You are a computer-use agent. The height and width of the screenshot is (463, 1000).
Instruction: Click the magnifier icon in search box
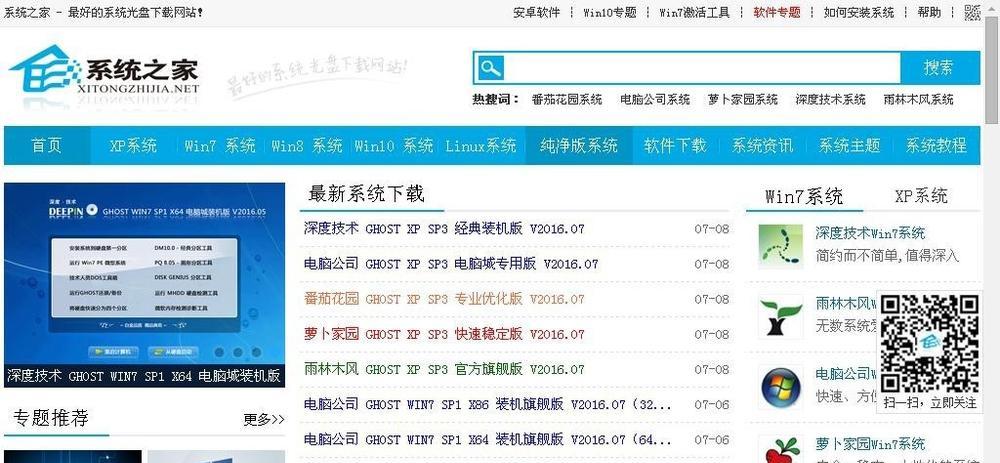[x=490, y=68]
